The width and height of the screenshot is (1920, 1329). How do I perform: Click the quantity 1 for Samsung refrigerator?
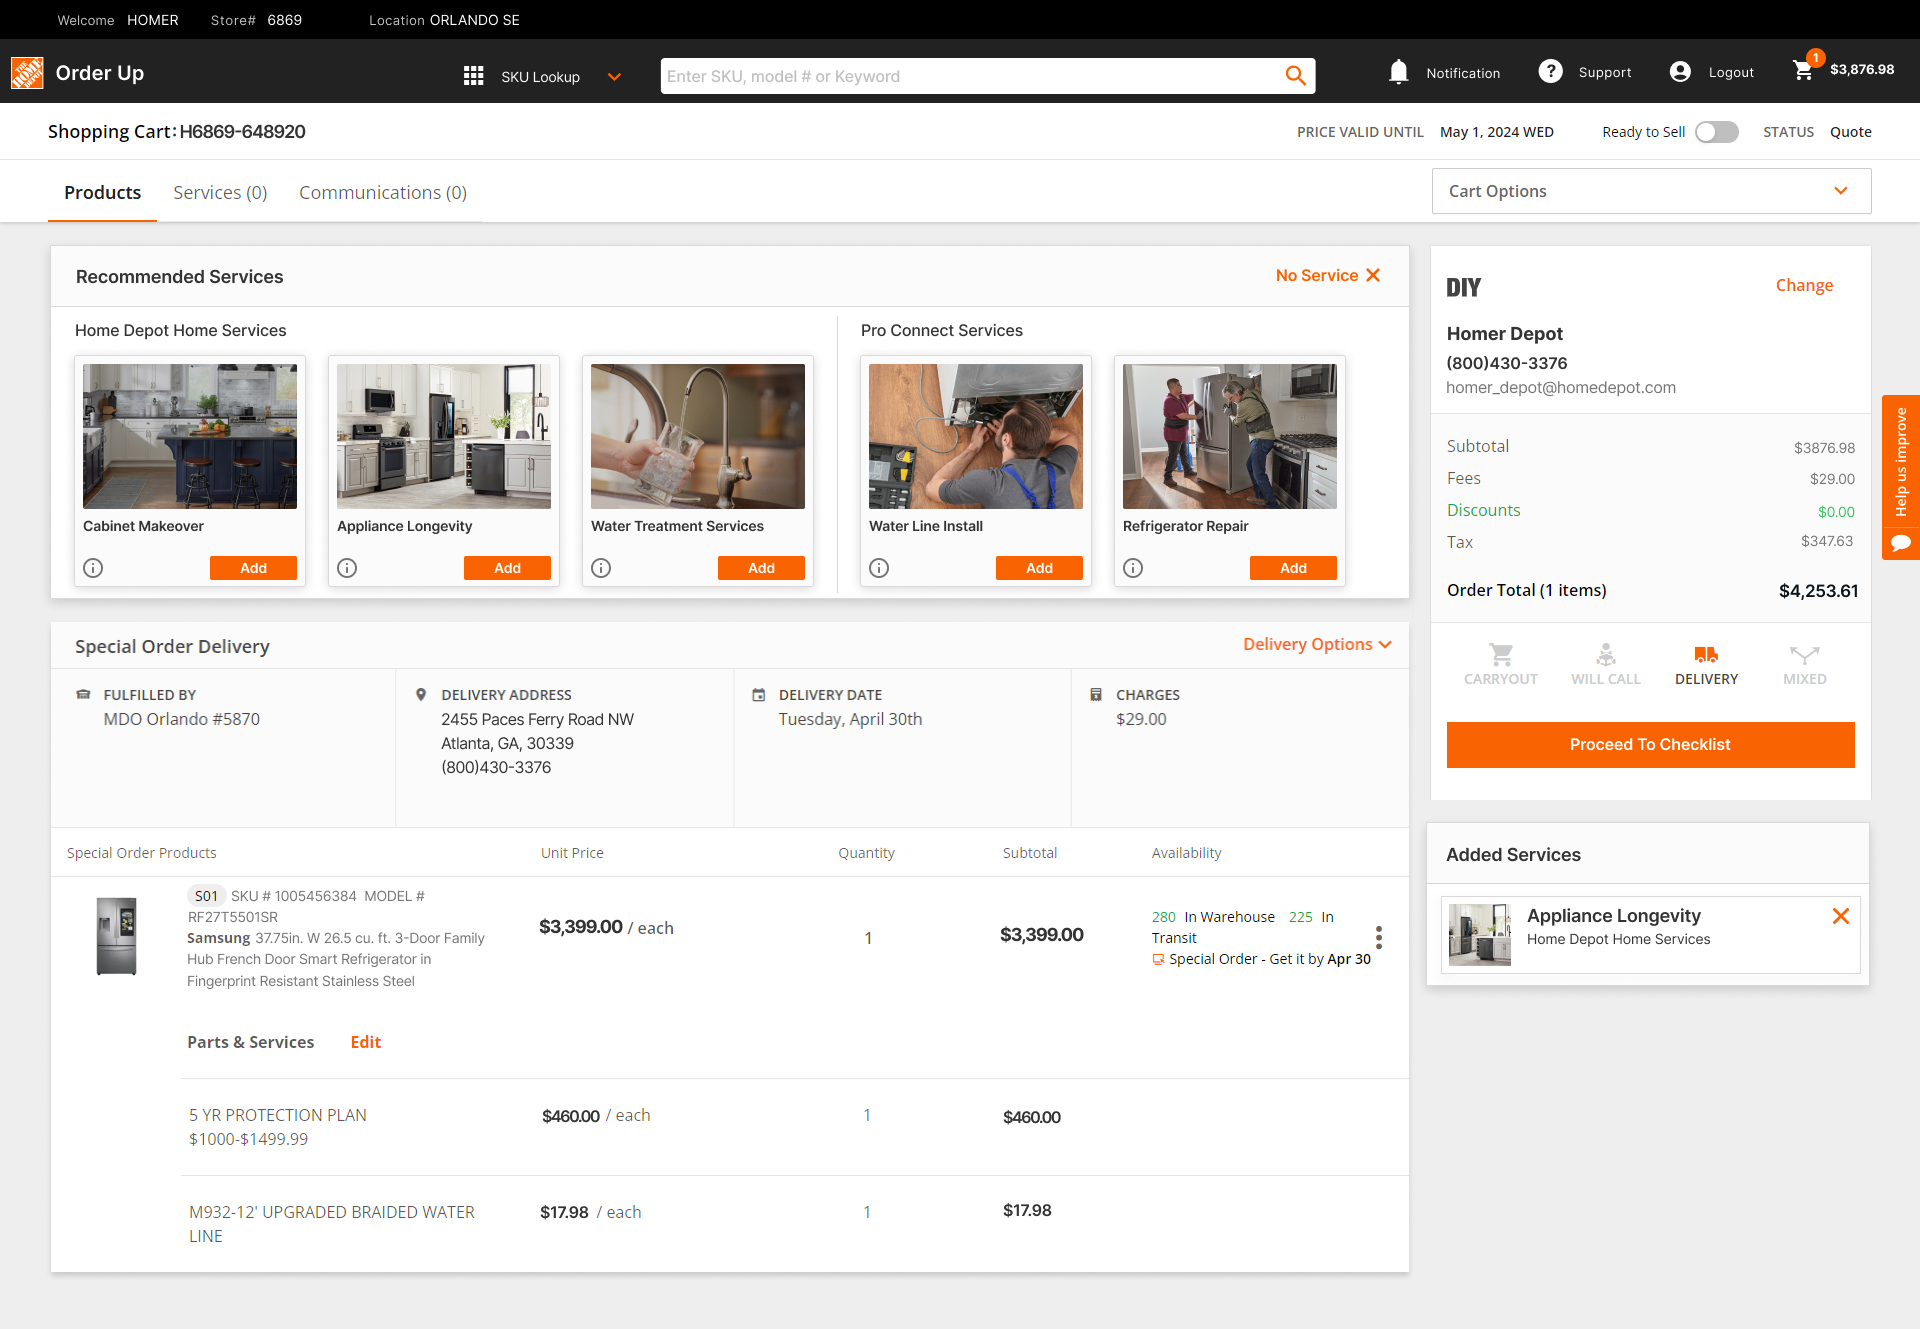coord(868,938)
